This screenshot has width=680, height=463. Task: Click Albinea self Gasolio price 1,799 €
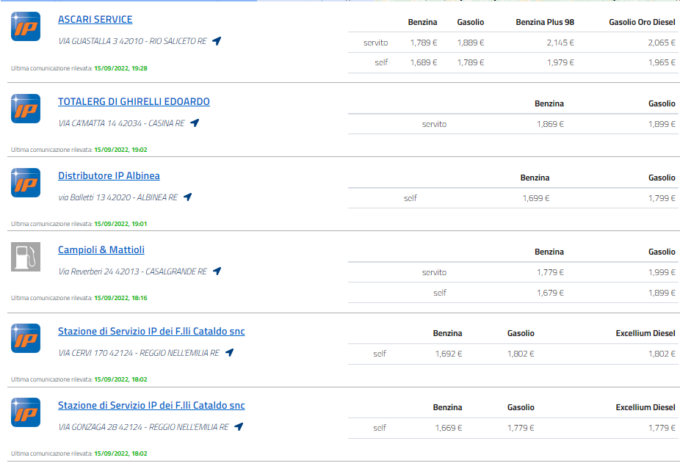662,198
